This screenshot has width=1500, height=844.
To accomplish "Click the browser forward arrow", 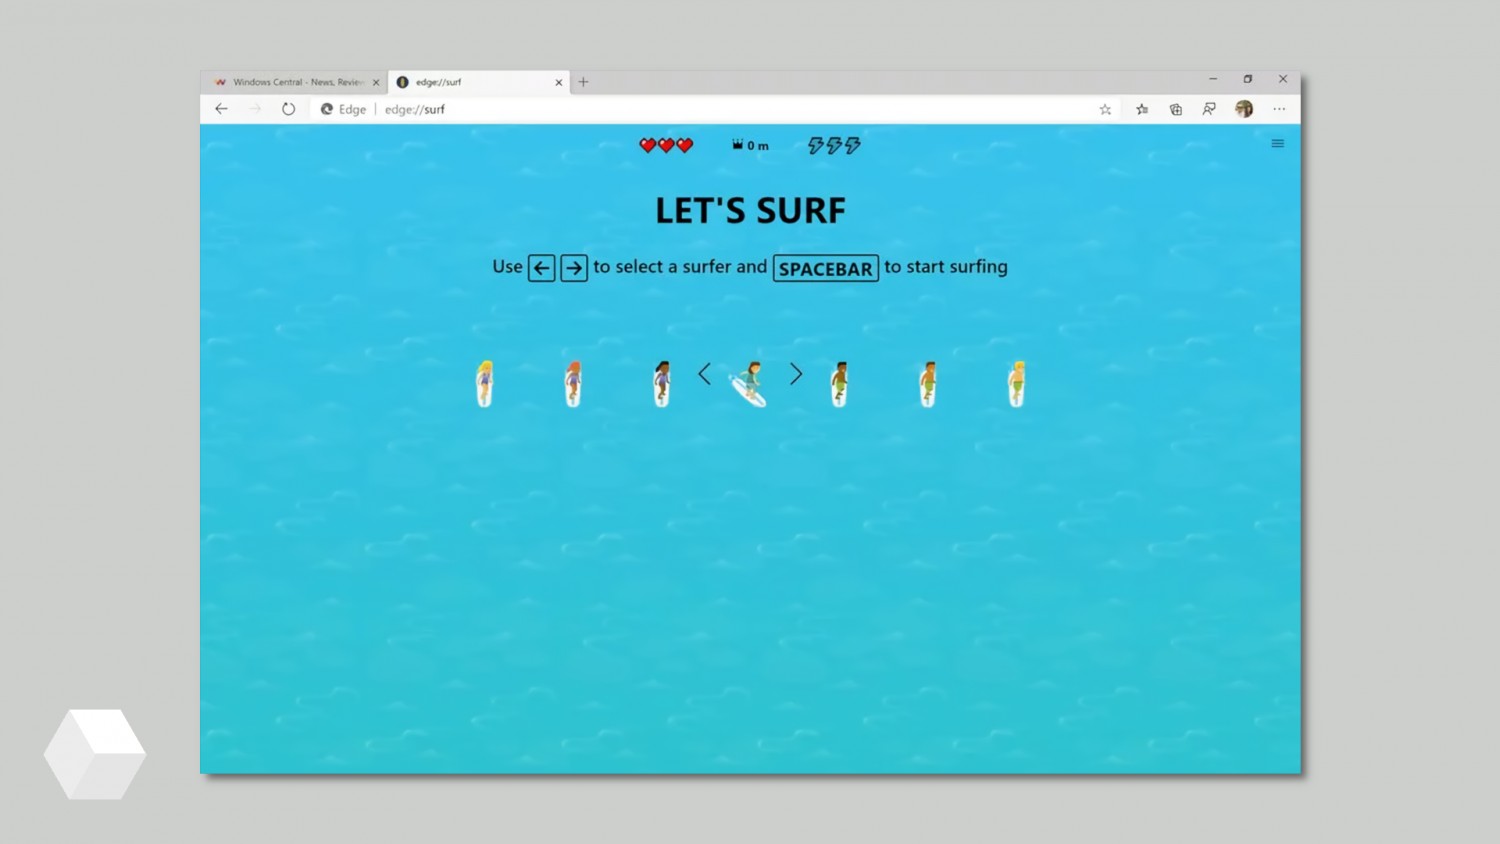I will click(255, 109).
